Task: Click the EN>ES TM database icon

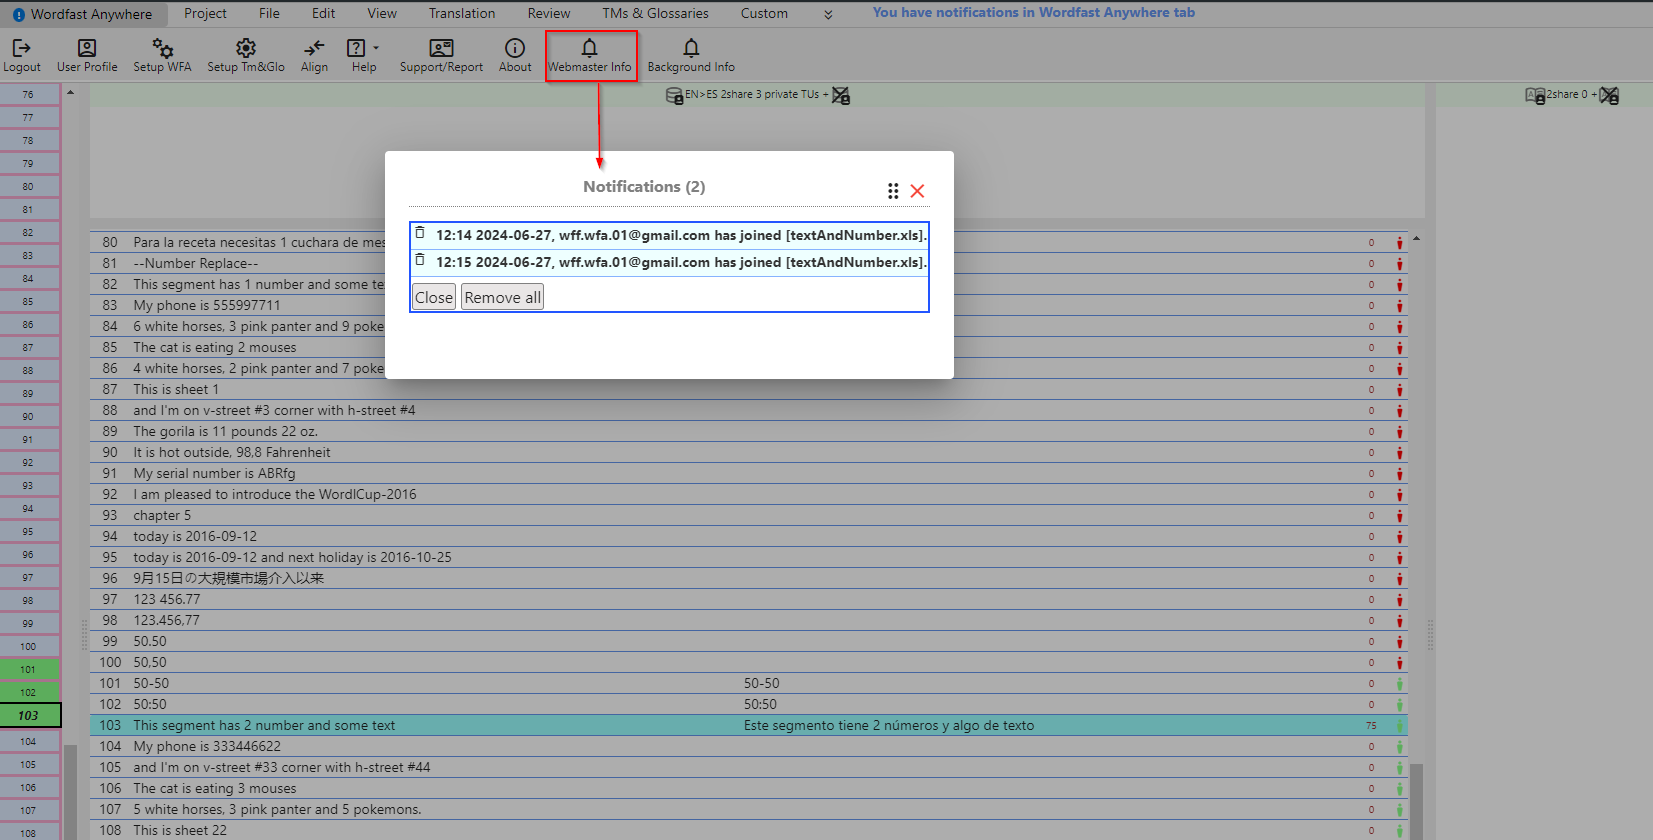Action: click(675, 96)
